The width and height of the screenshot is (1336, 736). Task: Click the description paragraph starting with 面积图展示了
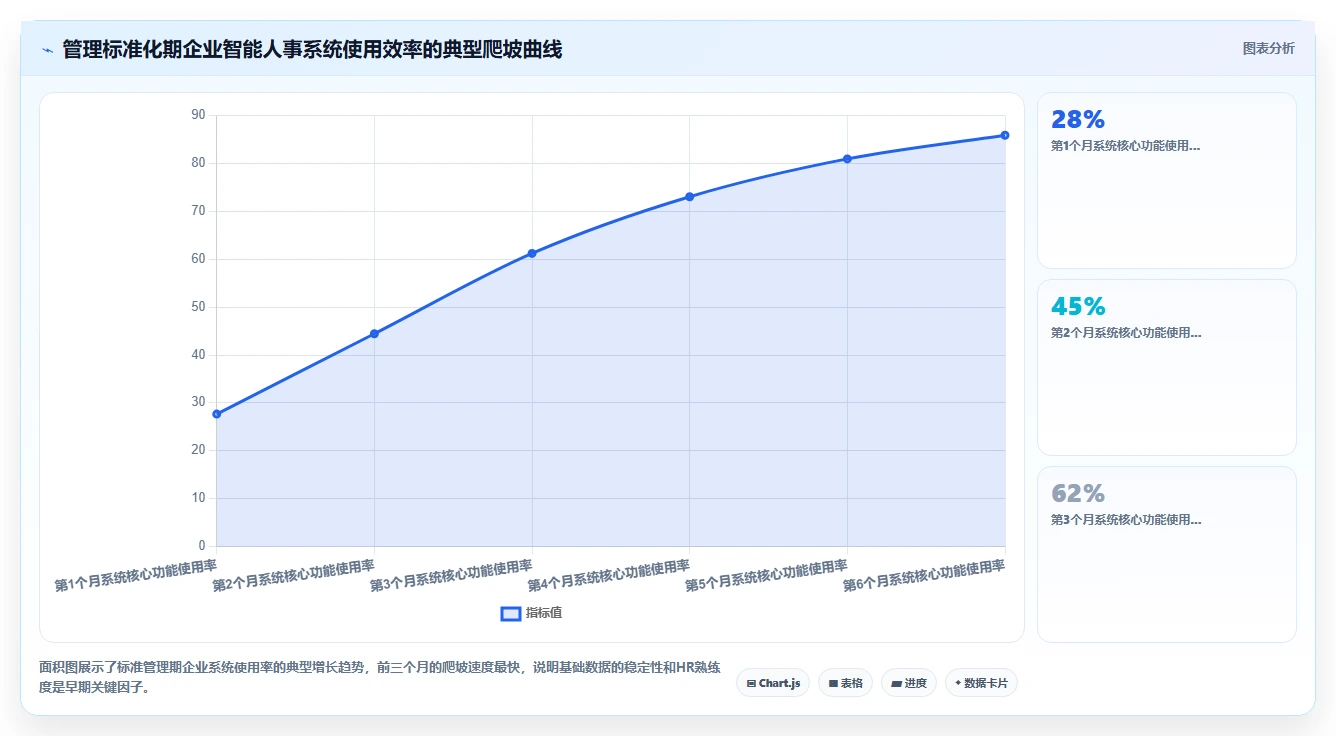380,678
